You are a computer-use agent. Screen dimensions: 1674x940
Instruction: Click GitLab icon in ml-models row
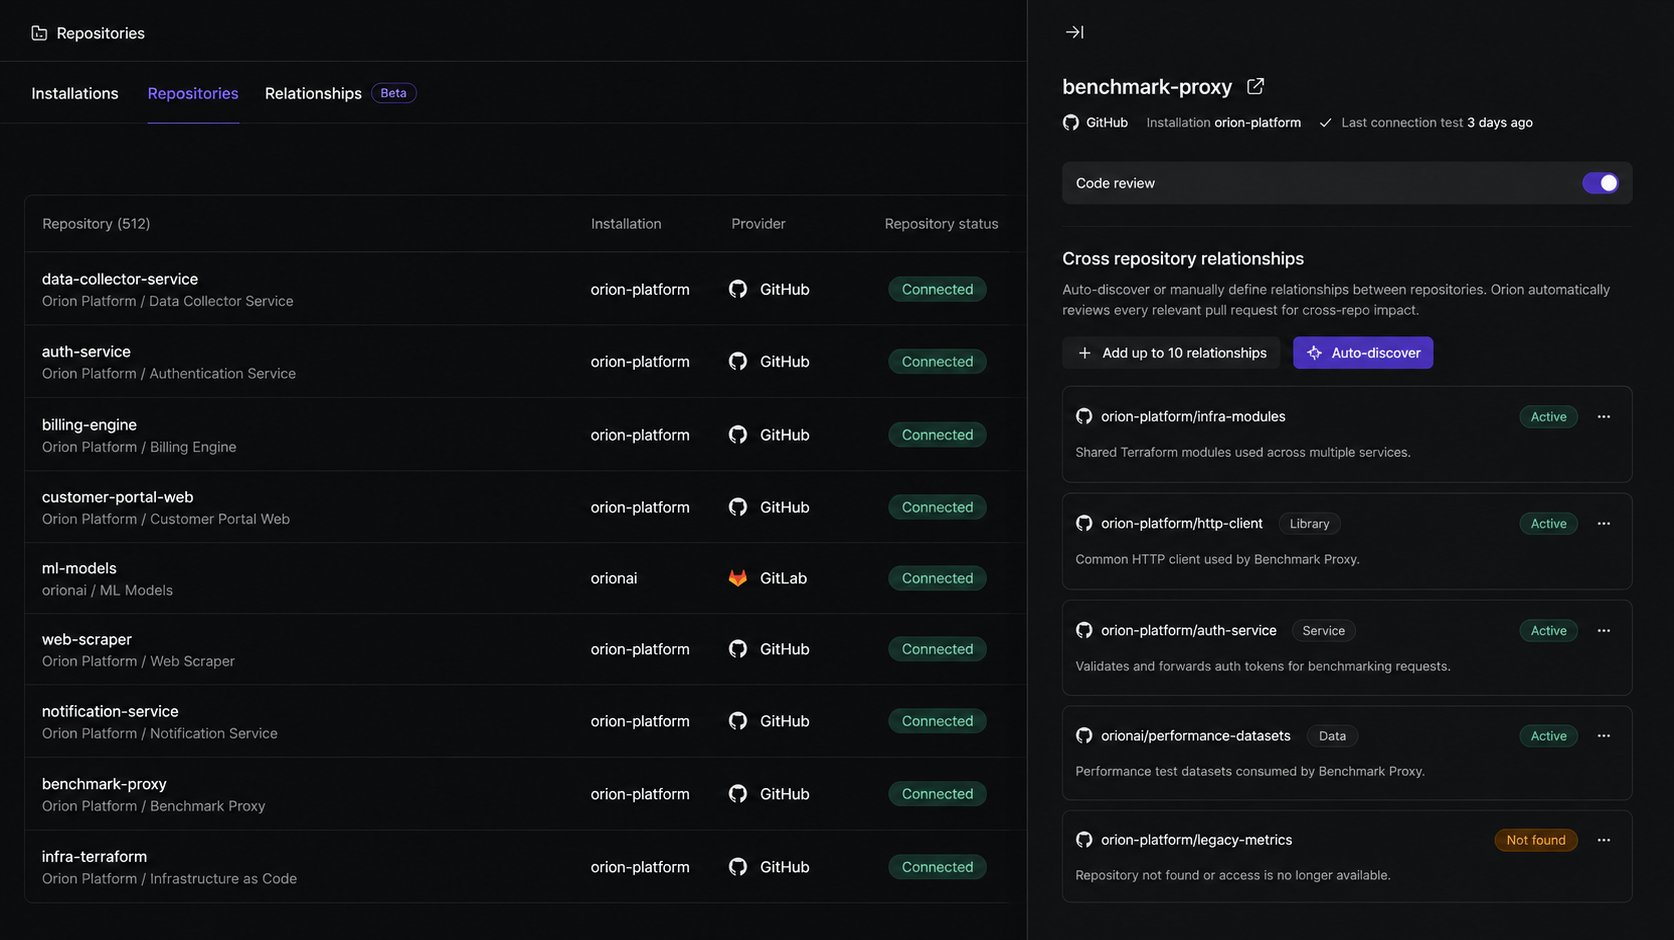click(x=738, y=578)
